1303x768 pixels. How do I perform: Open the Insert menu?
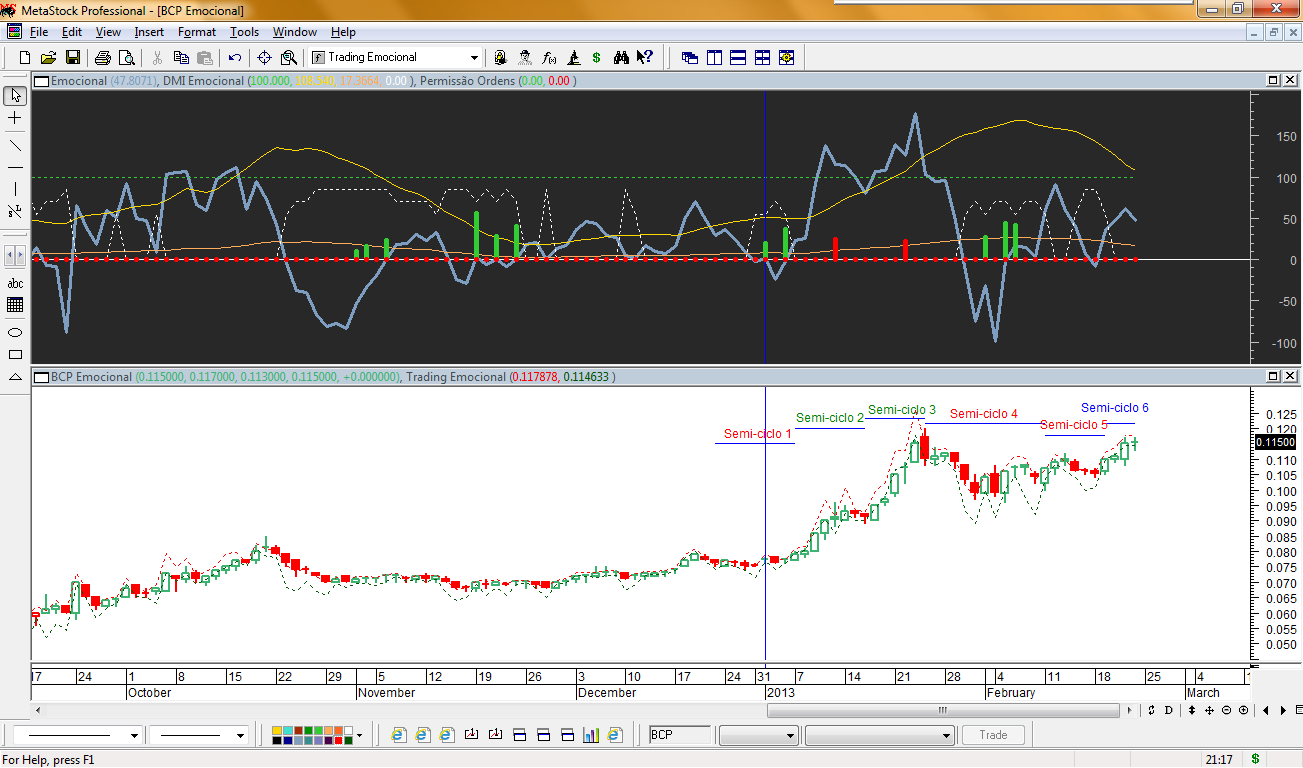pos(149,32)
